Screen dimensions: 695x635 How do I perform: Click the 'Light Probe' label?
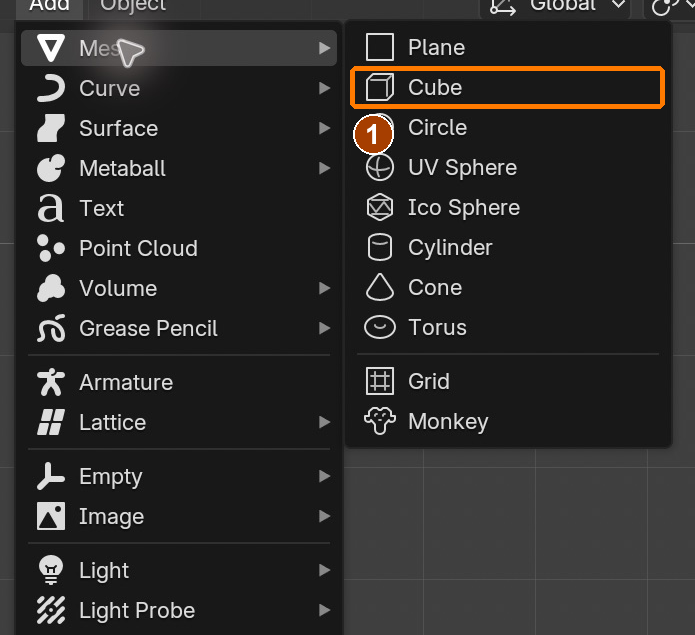(x=137, y=611)
